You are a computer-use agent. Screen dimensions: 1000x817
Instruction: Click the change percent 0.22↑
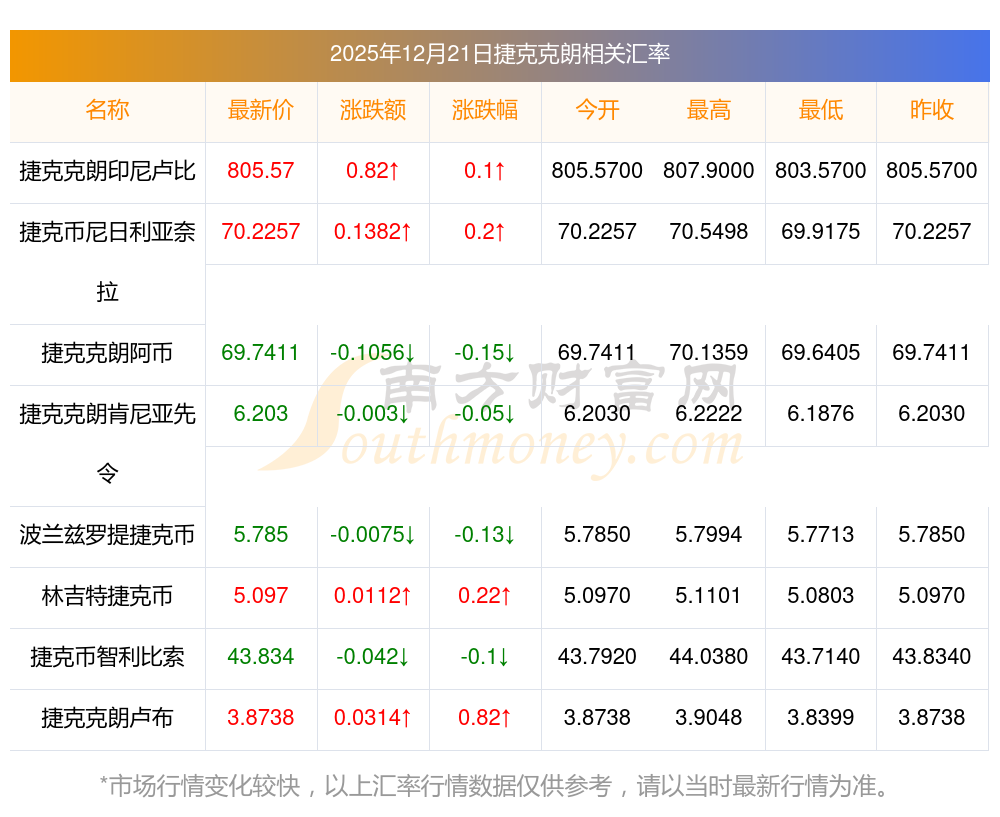[x=485, y=596]
